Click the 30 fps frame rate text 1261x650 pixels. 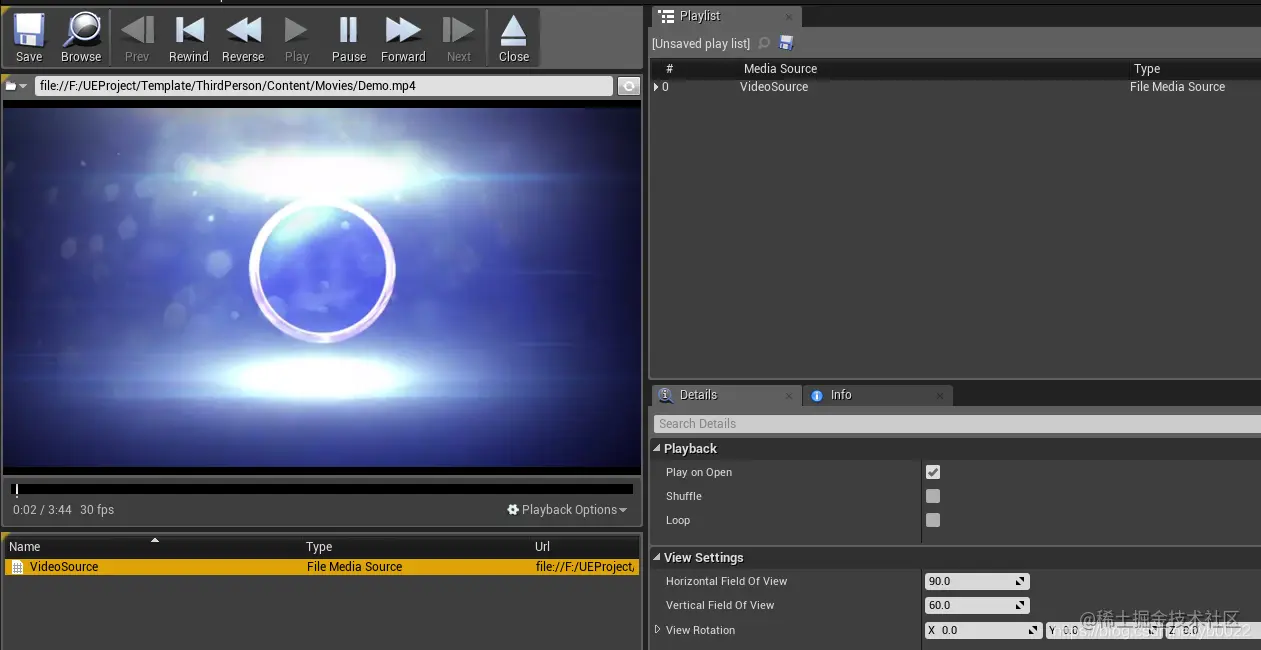tap(97, 510)
